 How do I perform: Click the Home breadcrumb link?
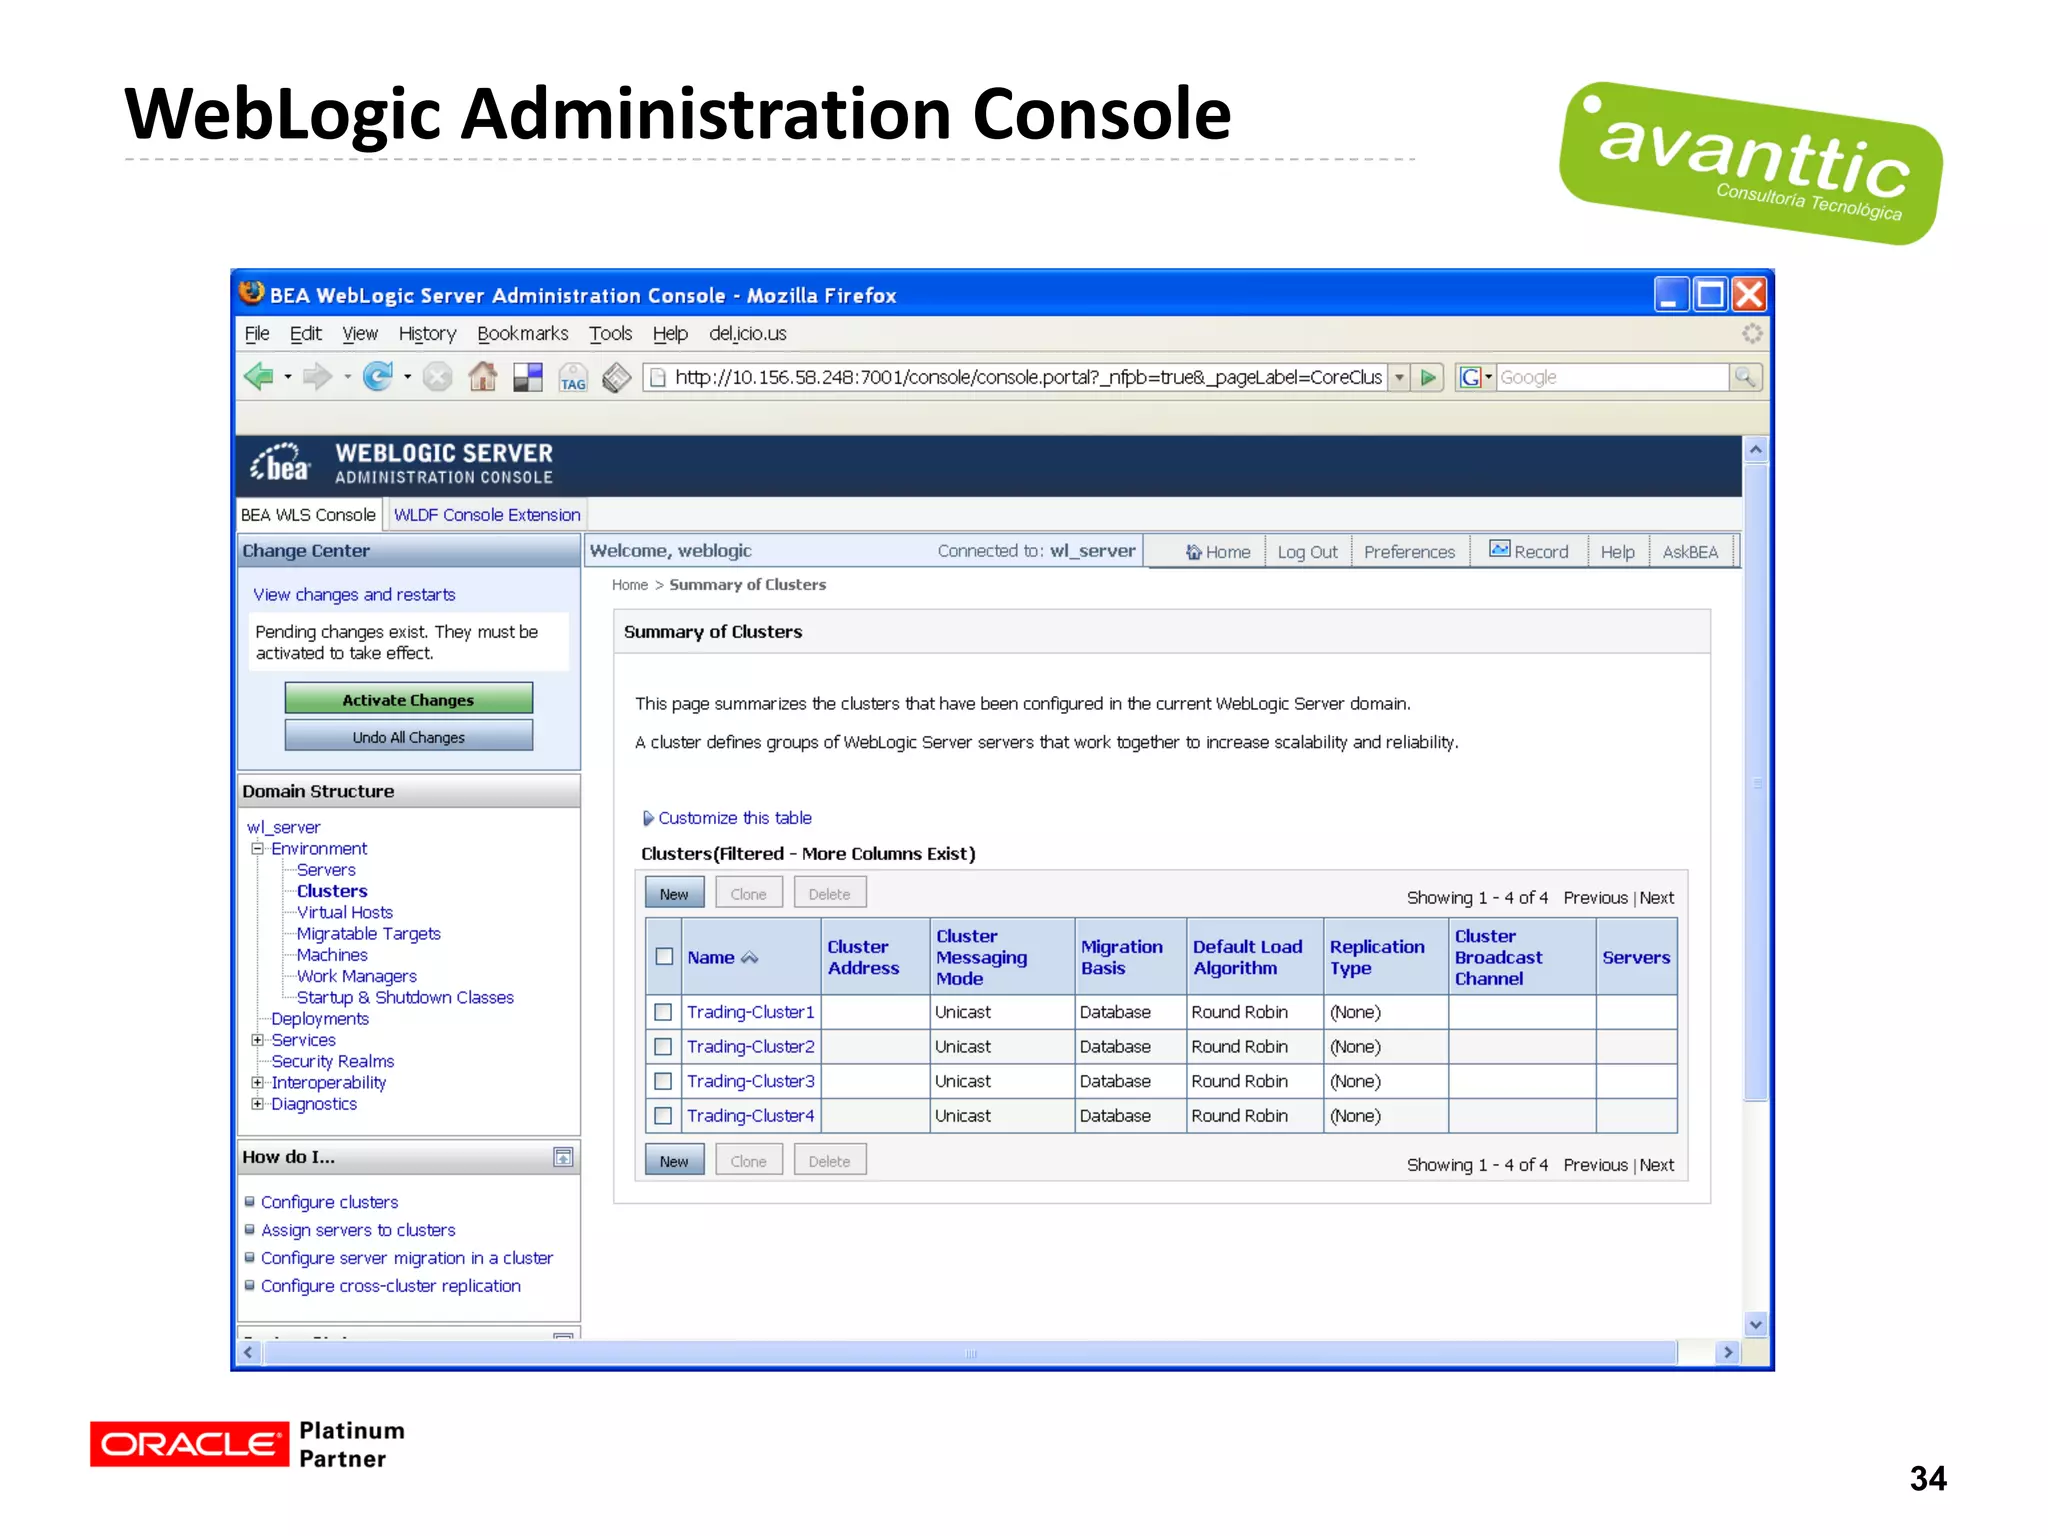click(x=630, y=585)
